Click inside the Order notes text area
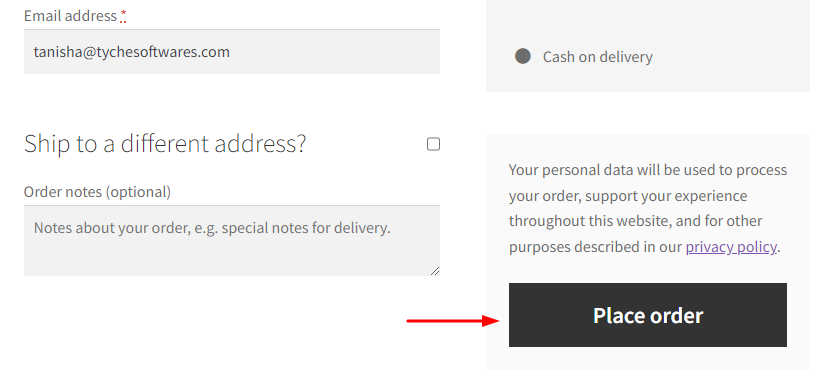This screenshot has height=373, width=817. [x=232, y=241]
